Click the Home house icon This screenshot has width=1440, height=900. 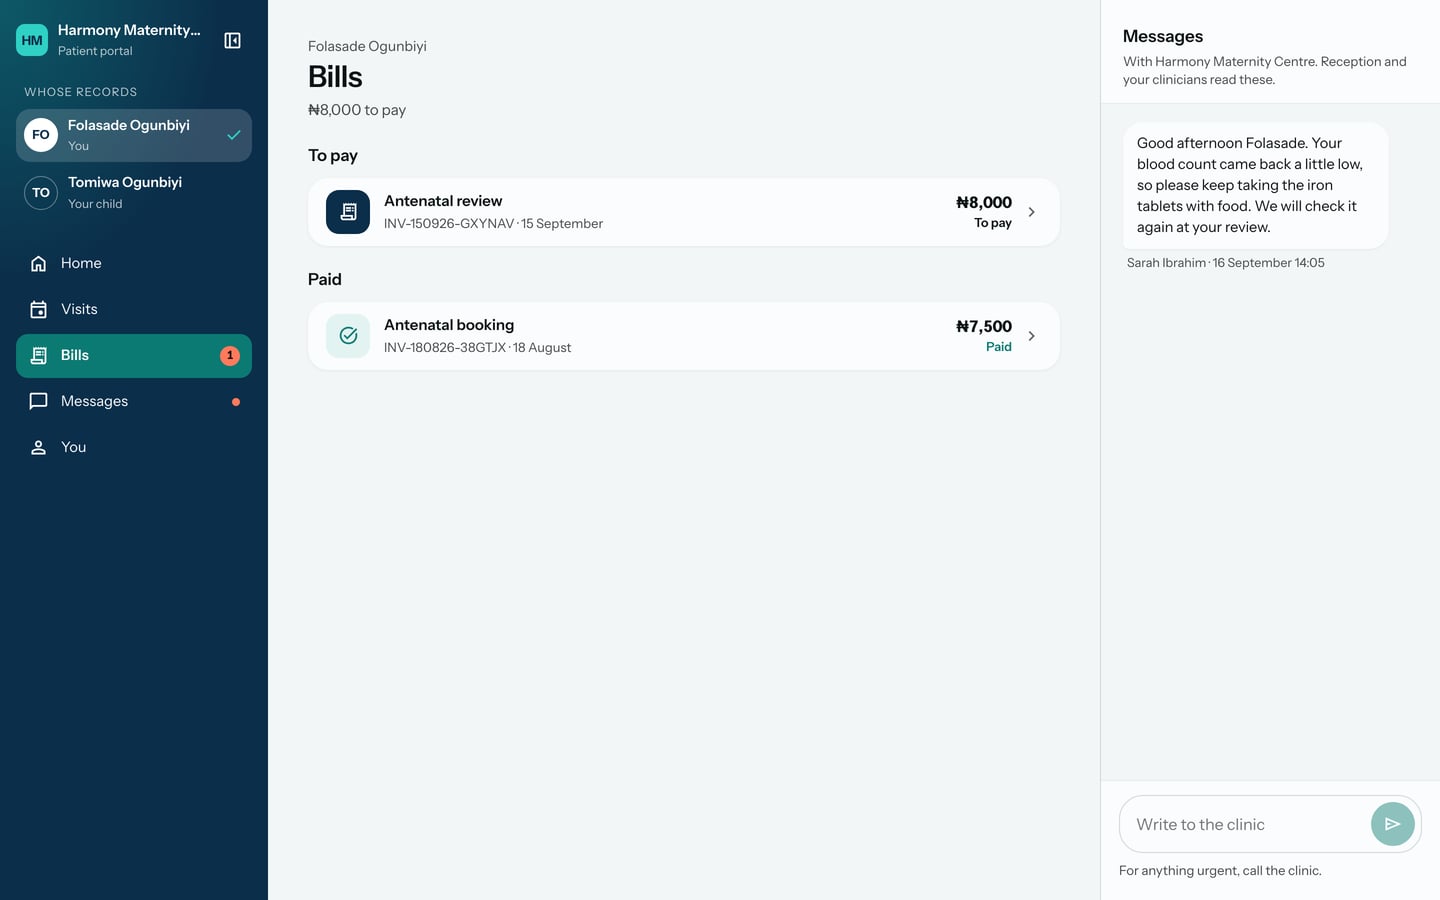pyautogui.click(x=38, y=263)
